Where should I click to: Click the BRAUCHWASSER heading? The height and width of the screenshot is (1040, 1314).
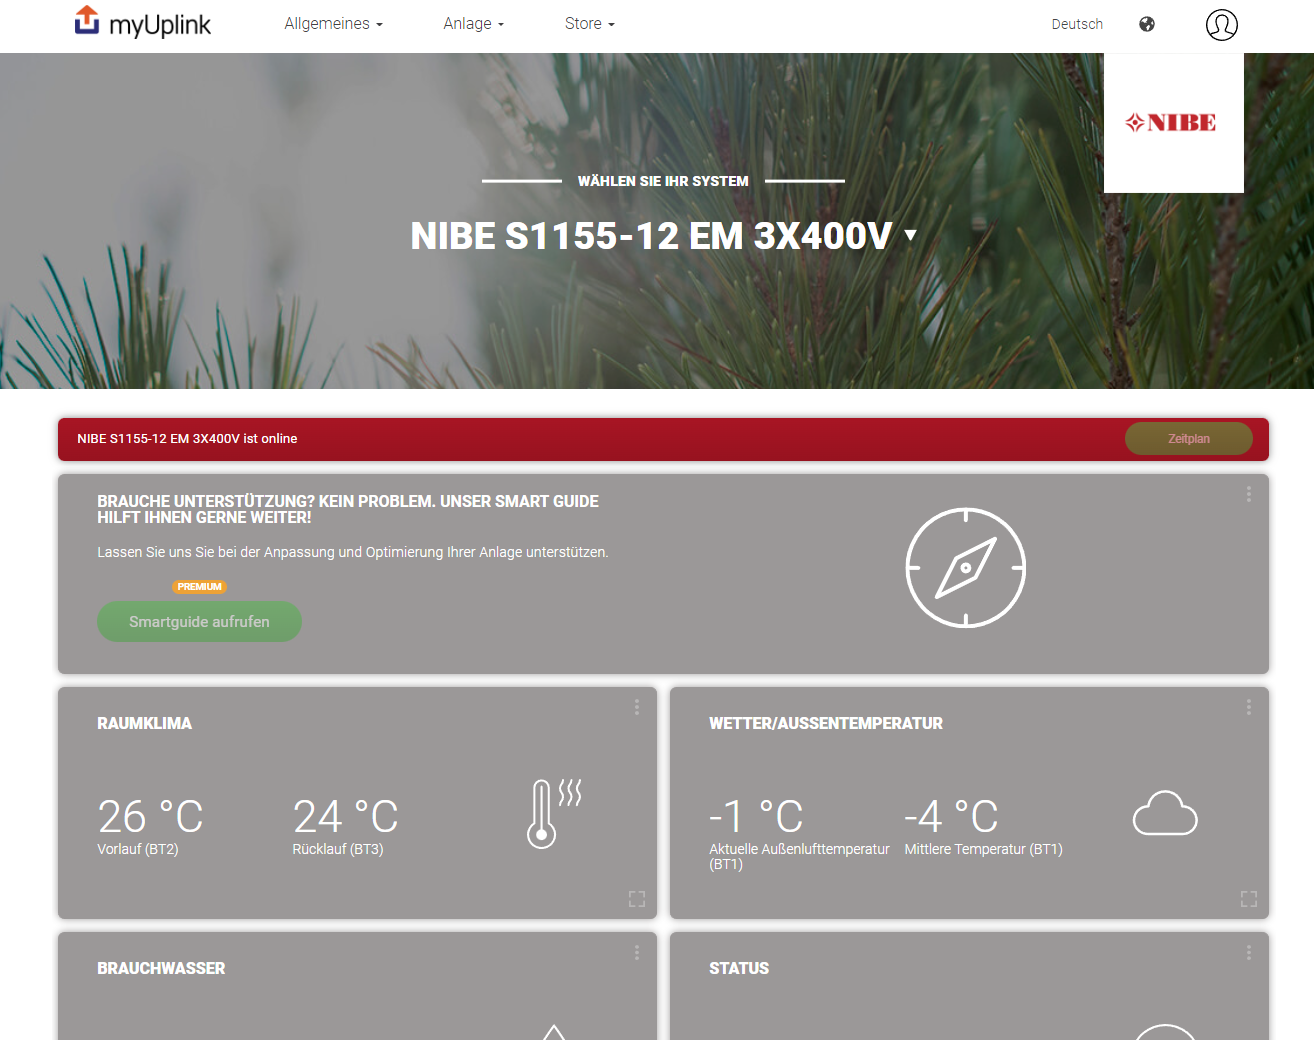coord(161,968)
